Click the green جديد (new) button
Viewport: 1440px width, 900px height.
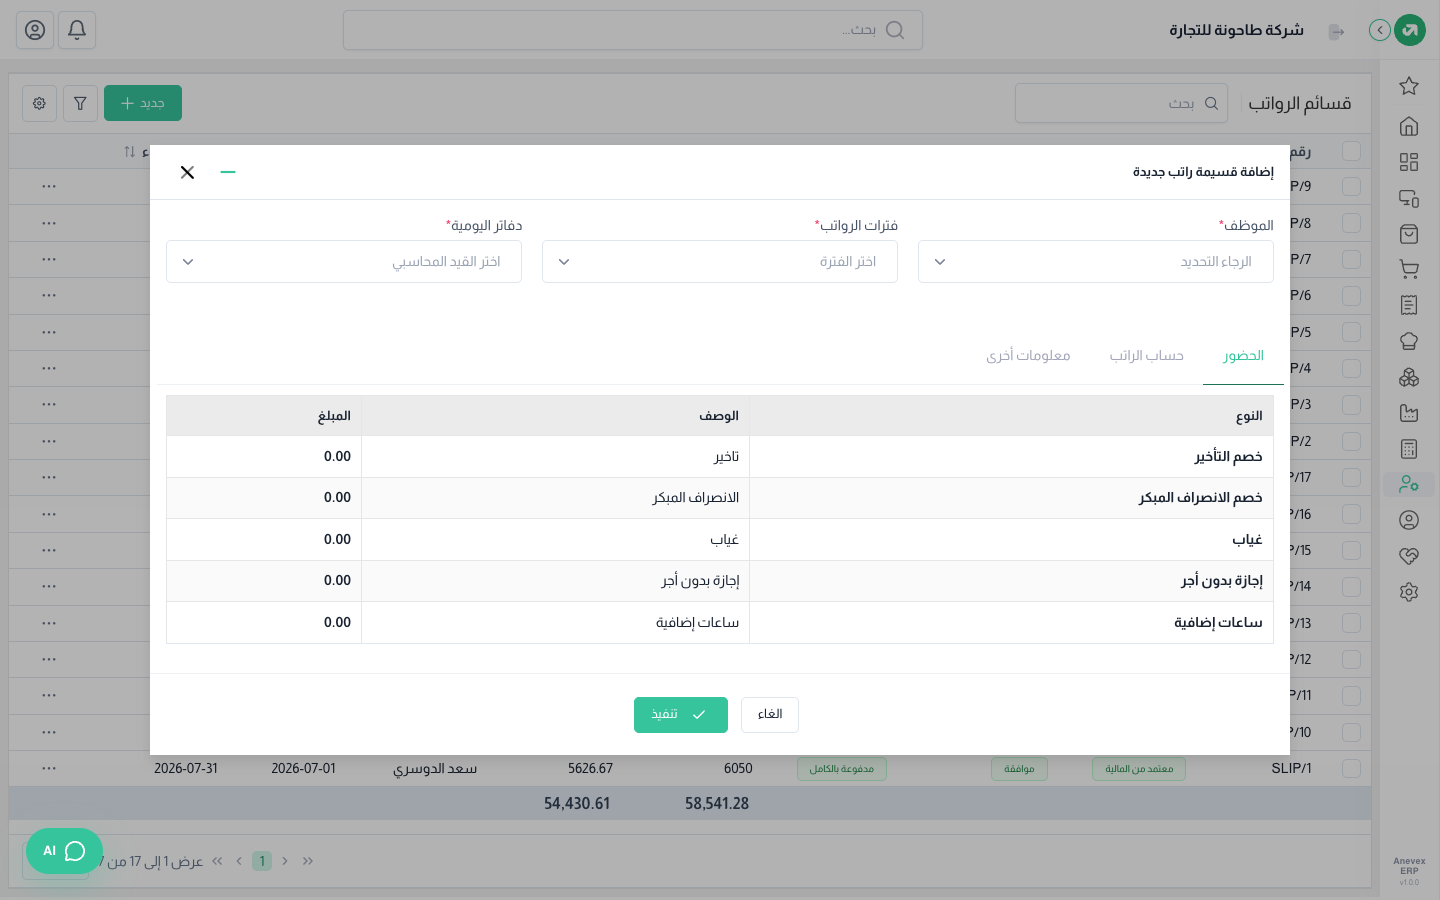143,103
